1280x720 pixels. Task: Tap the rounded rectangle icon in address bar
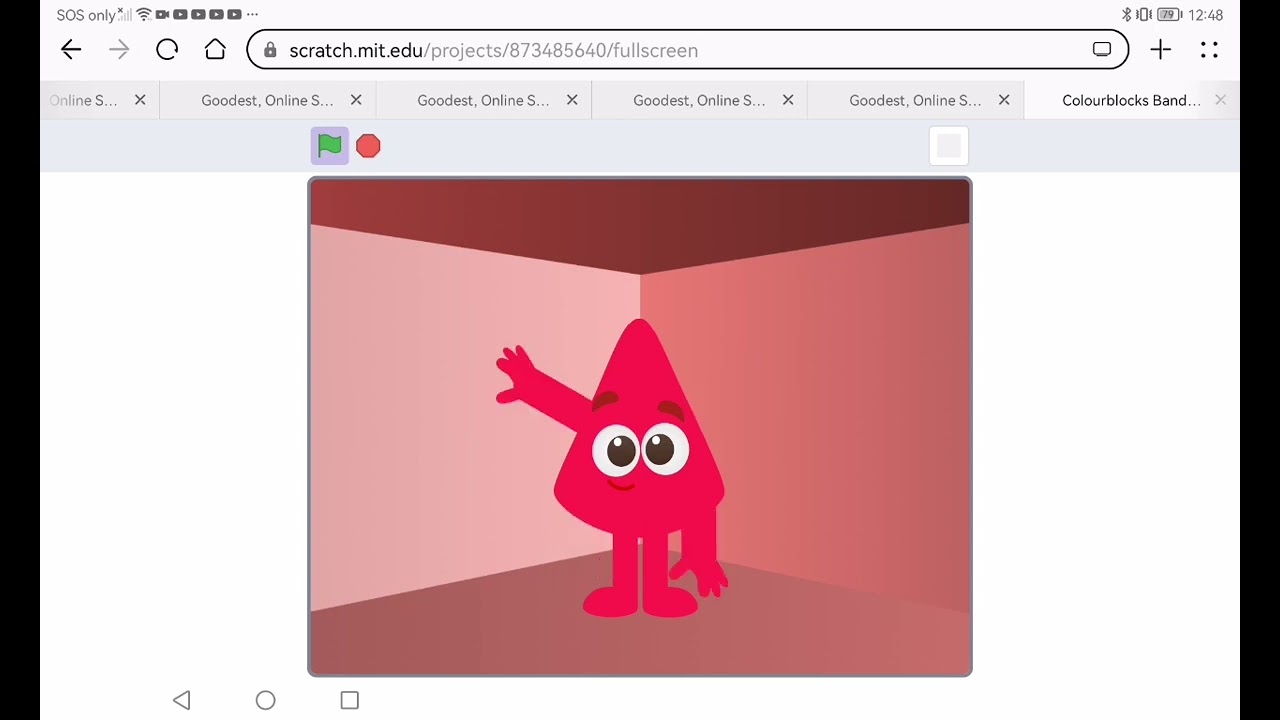[x=1102, y=50]
